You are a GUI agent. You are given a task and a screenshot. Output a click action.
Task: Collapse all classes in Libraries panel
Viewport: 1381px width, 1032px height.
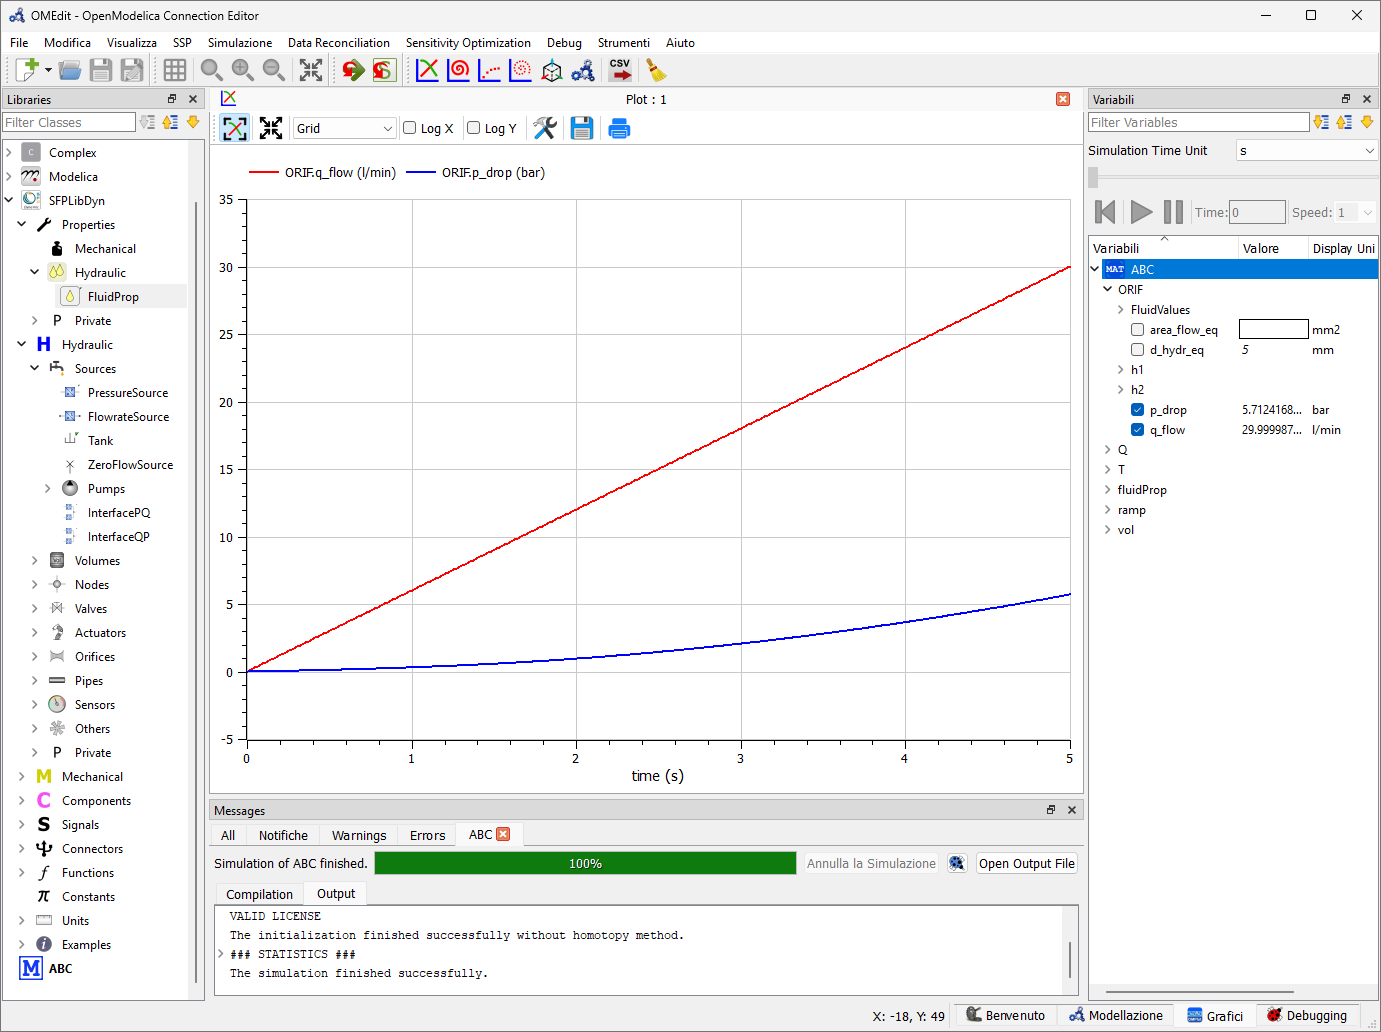click(170, 122)
